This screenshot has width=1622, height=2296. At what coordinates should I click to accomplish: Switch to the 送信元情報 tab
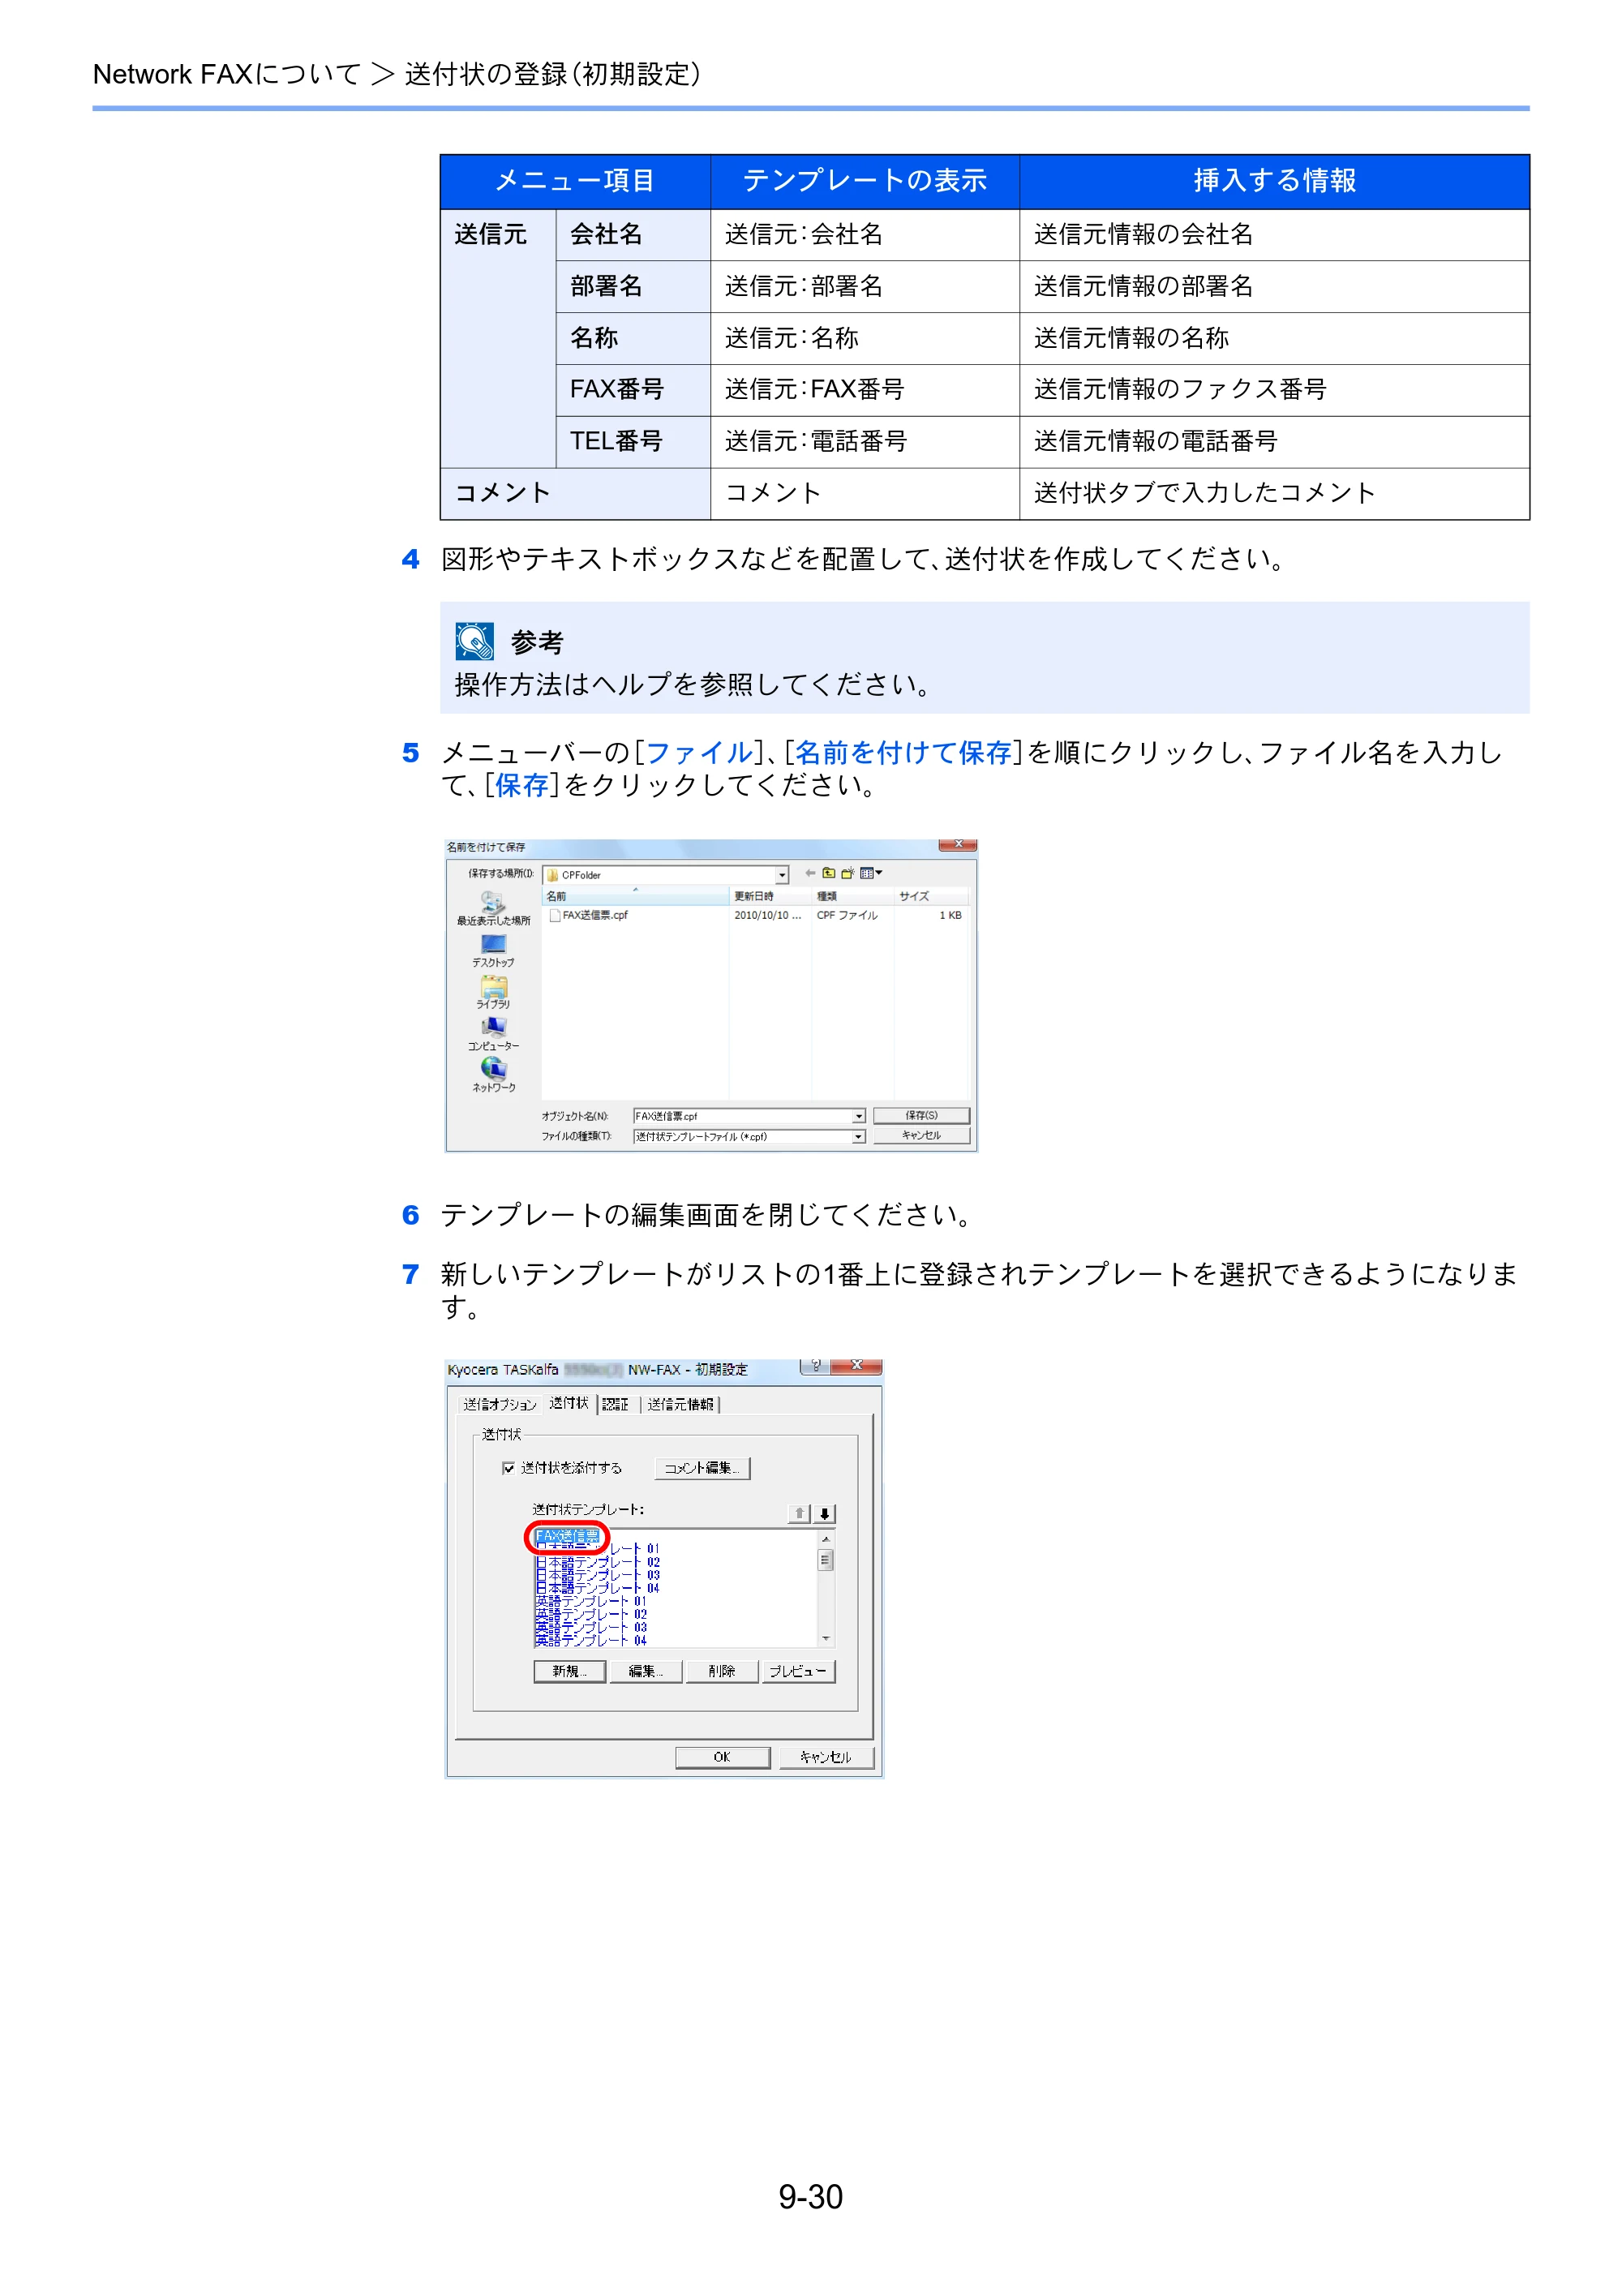tap(680, 1405)
